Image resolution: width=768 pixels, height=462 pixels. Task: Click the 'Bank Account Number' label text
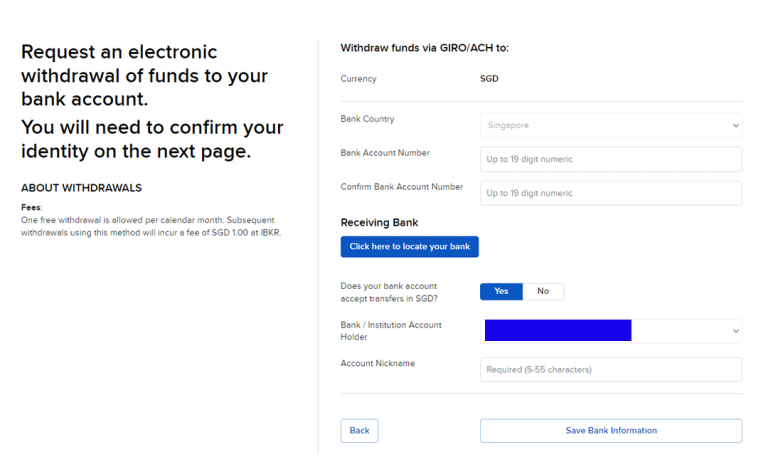385,153
